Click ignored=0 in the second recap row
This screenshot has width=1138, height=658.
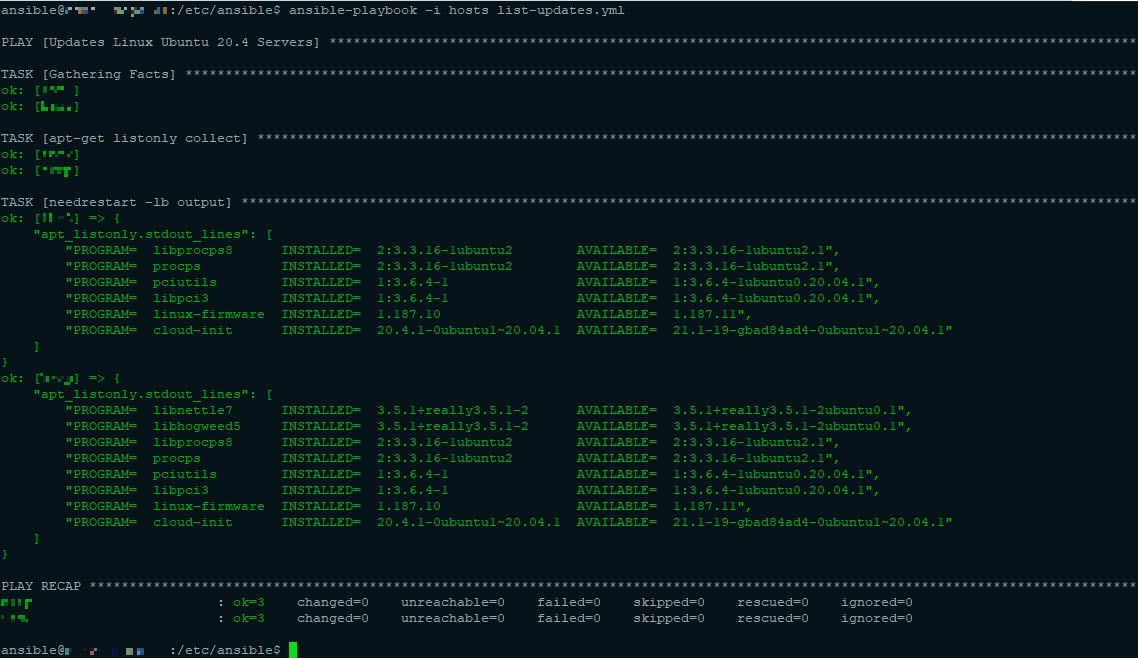(877, 618)
